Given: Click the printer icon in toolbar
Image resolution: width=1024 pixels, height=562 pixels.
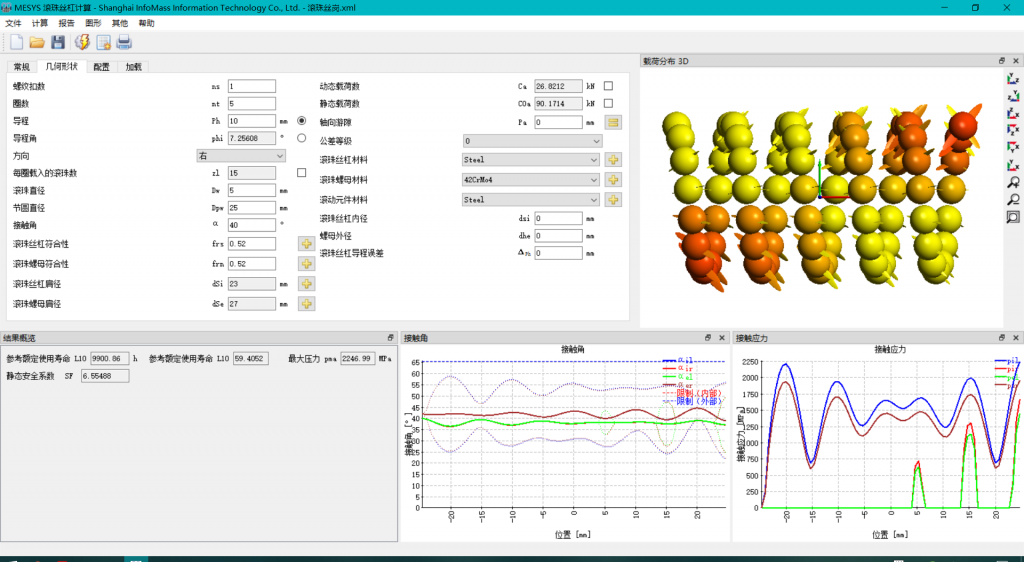Looking at the screenshot, I should 124,42.
